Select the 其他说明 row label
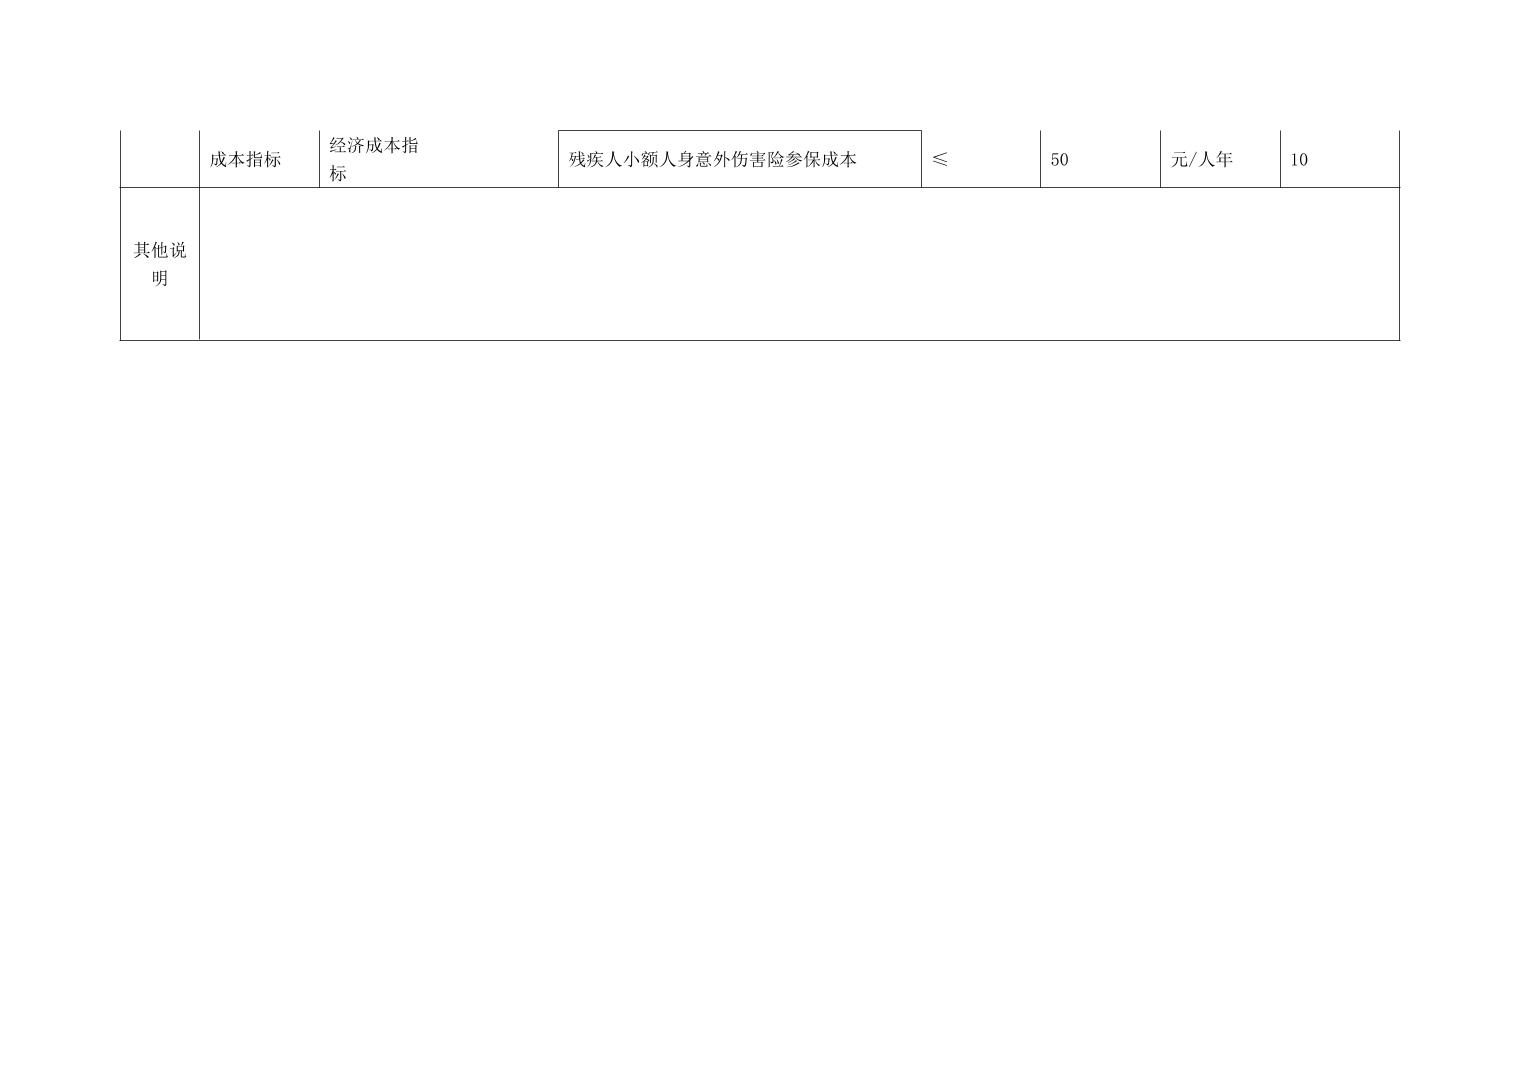 pyautogui.click(x=160, y=264)
